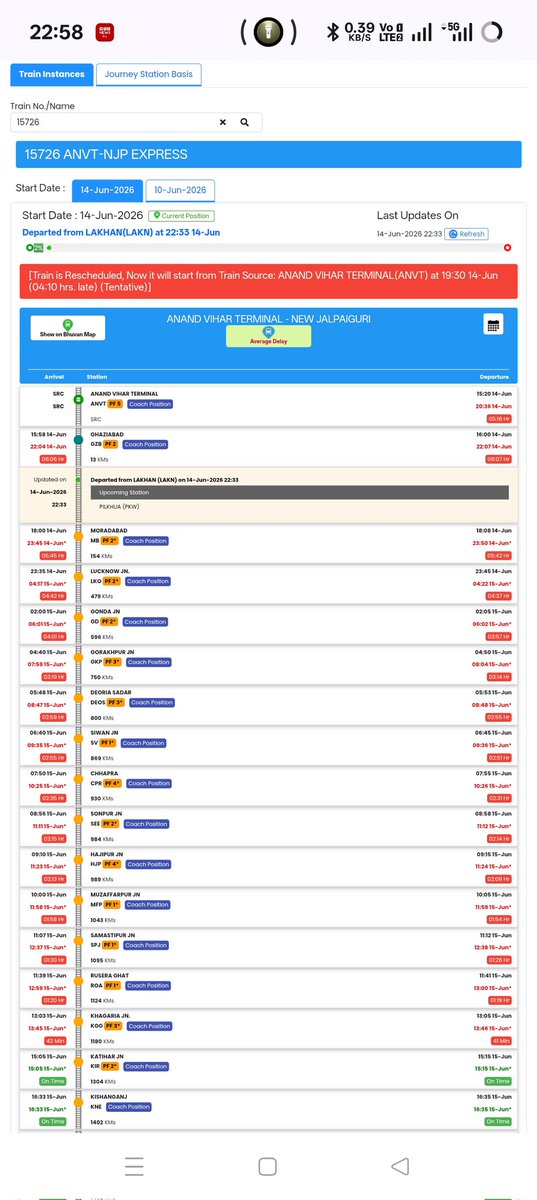Tap the red notification icon beside clock

[103, 33]
